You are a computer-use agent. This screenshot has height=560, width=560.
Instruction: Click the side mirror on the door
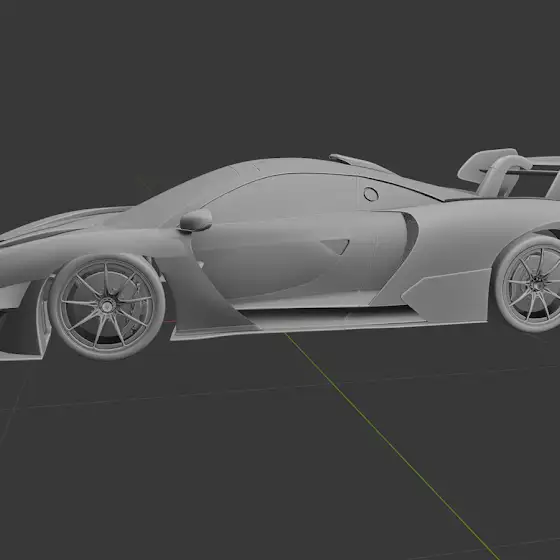coord(195,220)
